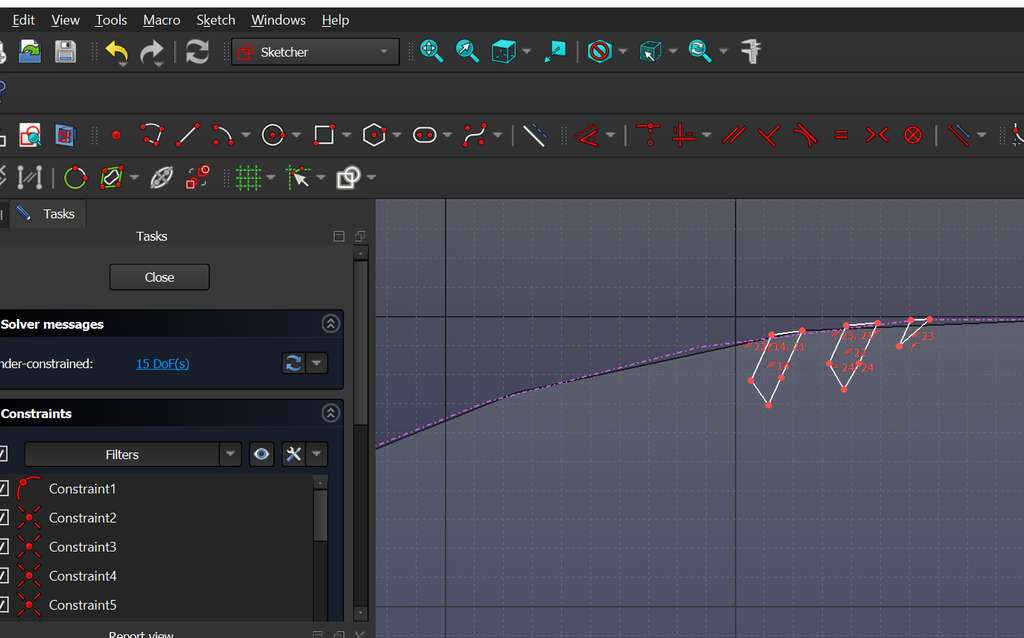The height and width of the screenshot is (638, 1024).
Task: Open the solver refresh dropdown arrow
Action: pos(317,363)
